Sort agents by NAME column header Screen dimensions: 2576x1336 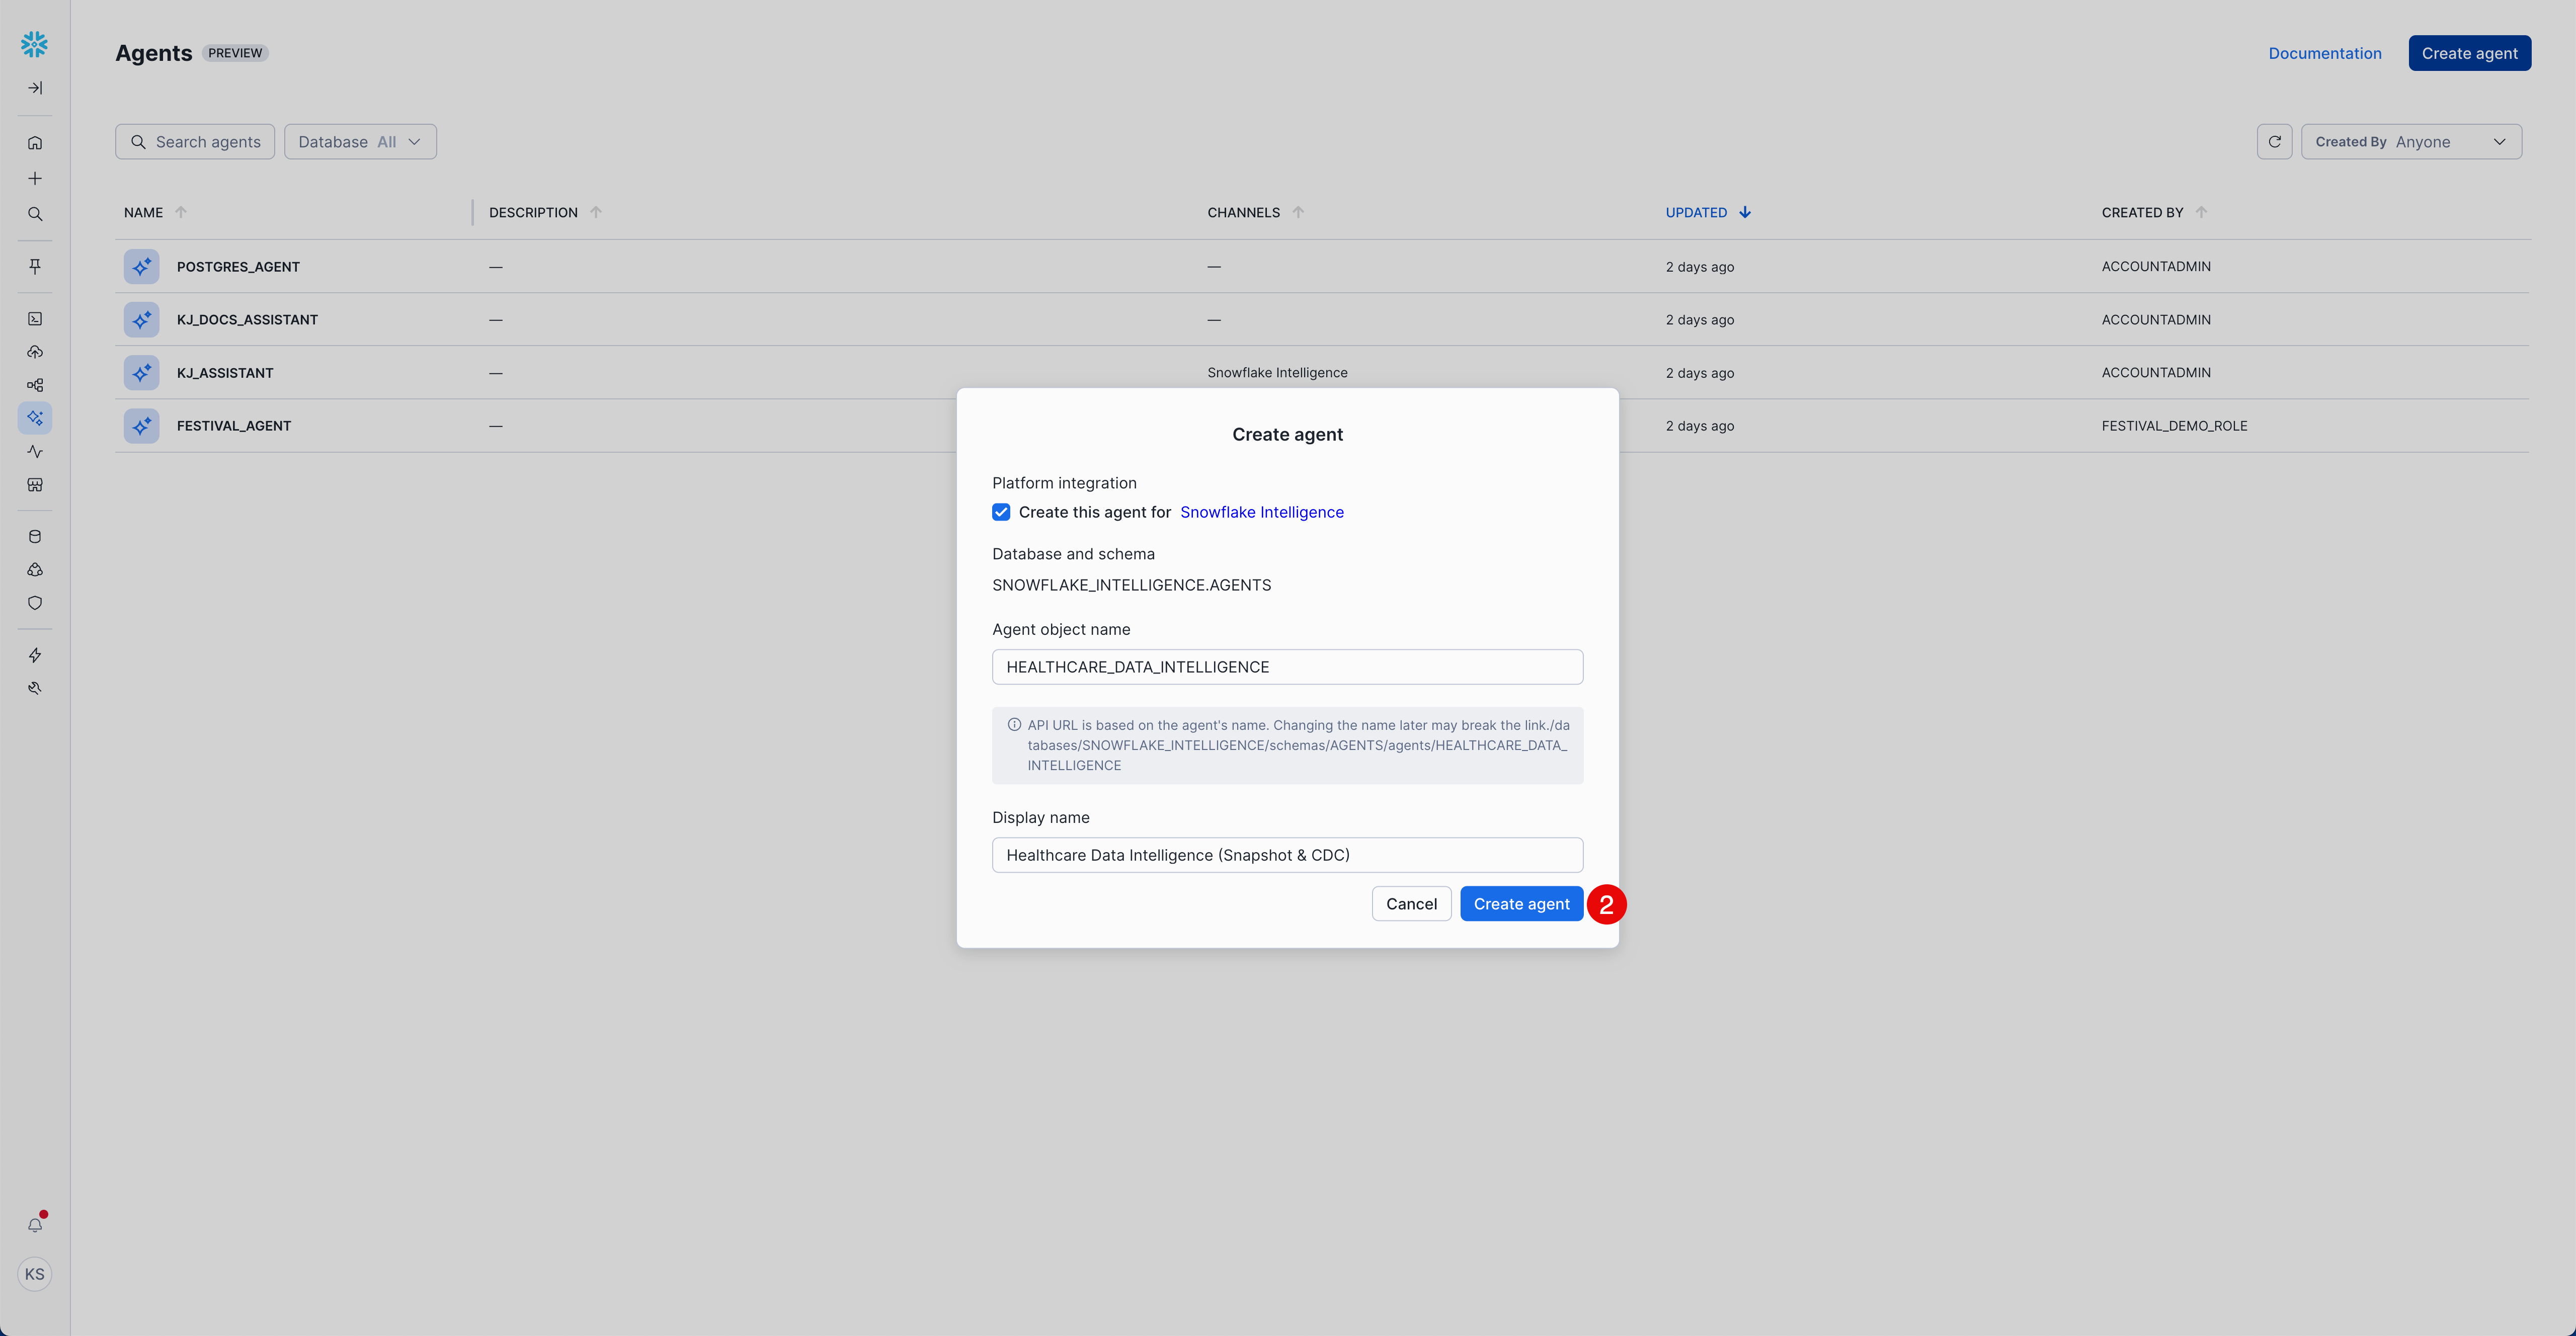point(144,212)
